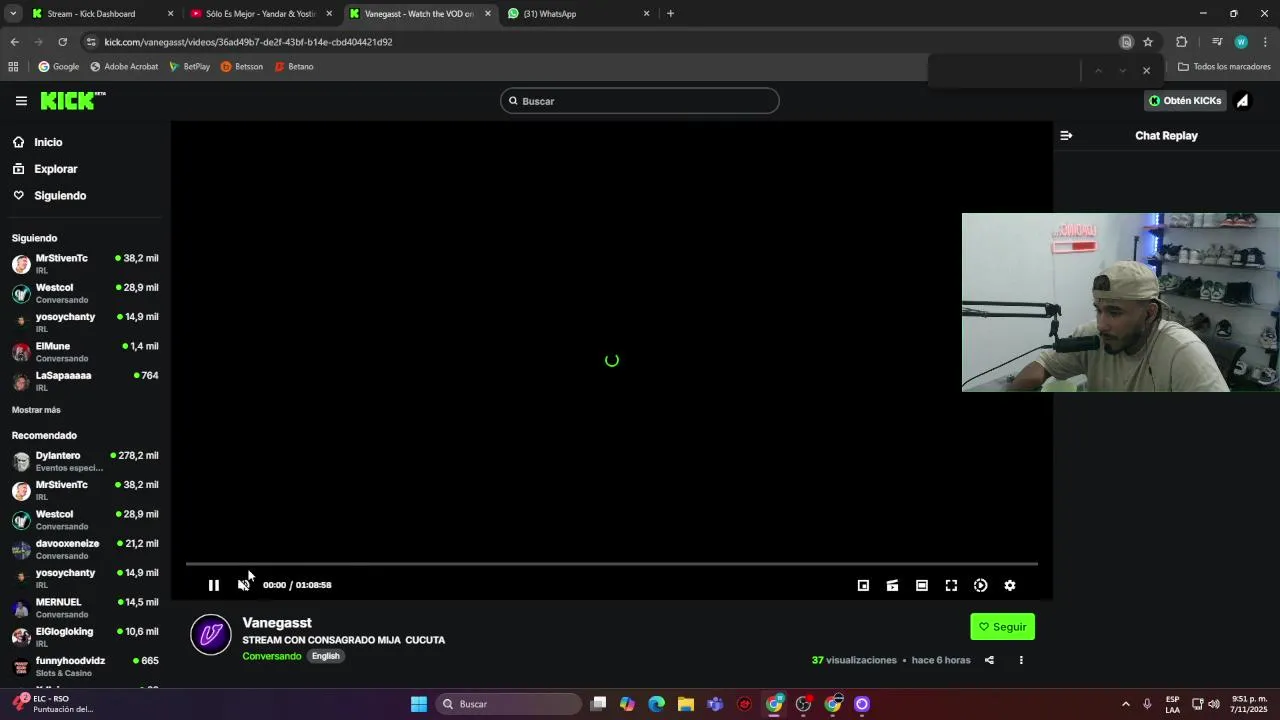
Task: Open MERNUEL channel in the sidebar
Action: [x=85, y=608]
